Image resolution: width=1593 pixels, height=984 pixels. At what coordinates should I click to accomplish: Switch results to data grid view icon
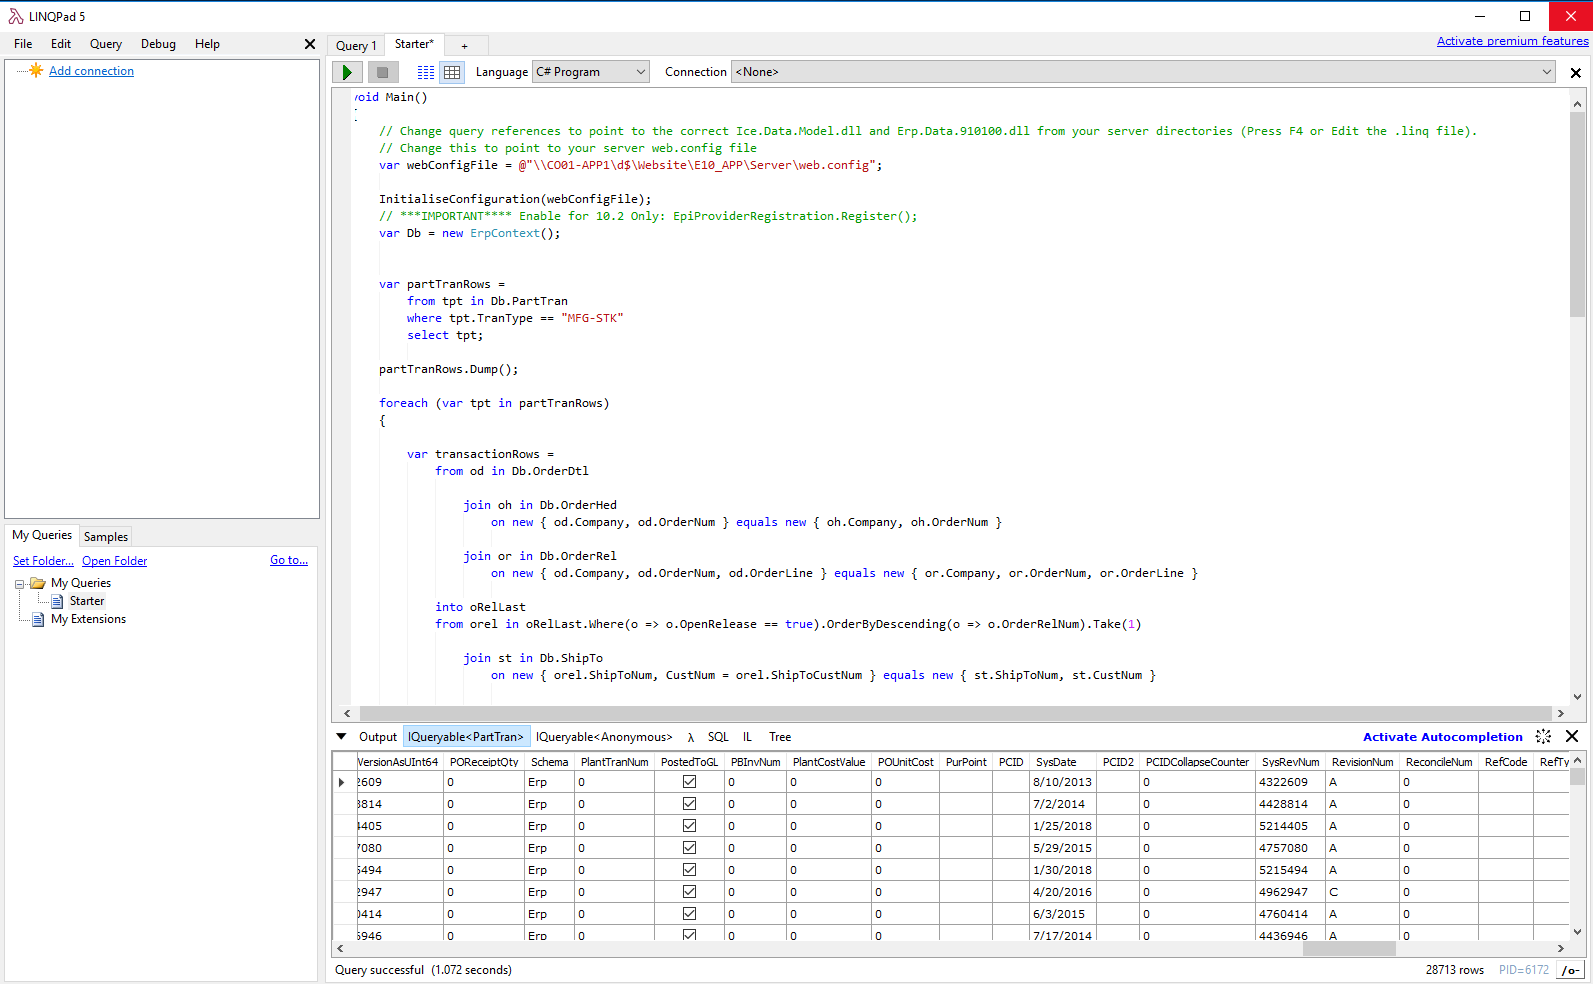click(x=452, y=72)
